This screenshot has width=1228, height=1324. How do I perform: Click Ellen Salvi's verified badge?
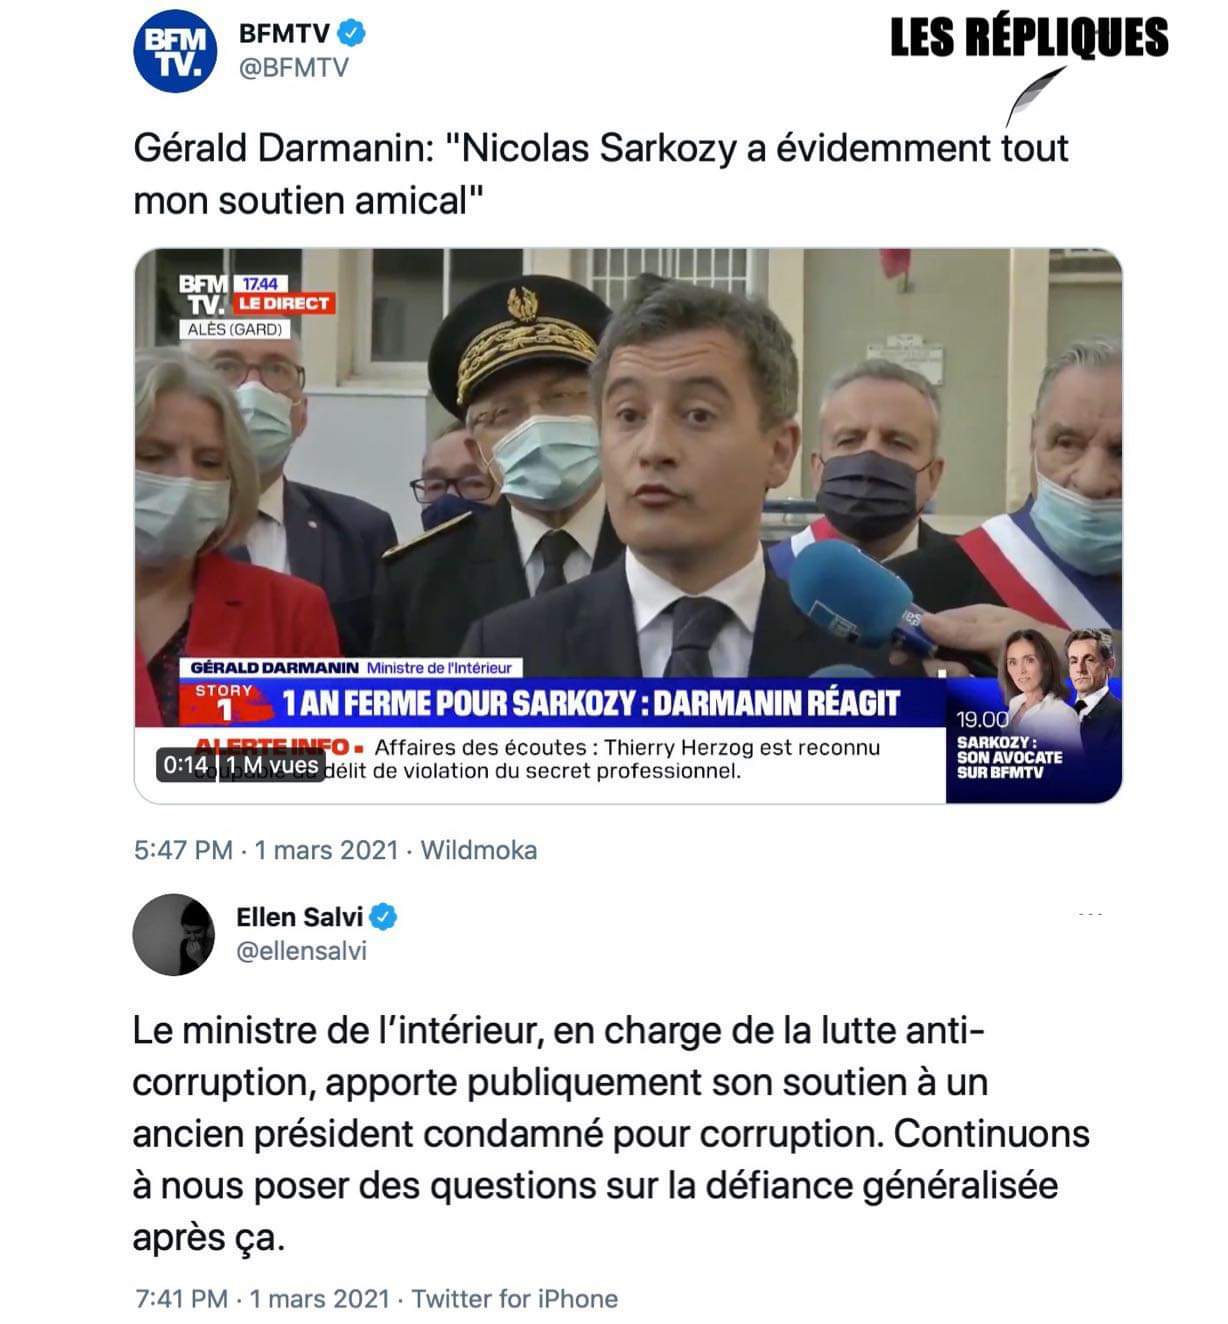385,916
